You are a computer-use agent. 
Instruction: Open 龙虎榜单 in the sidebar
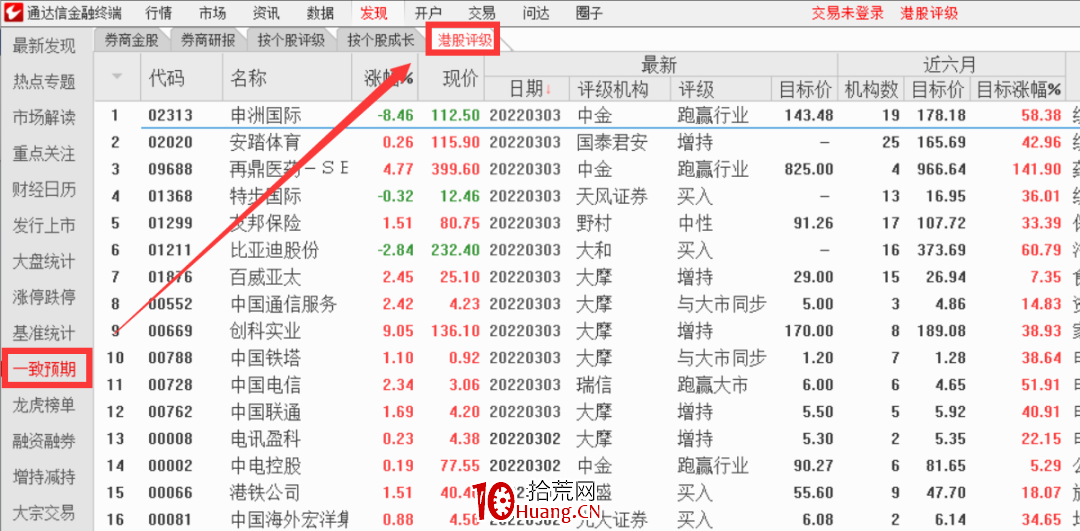tap(44, 405)
